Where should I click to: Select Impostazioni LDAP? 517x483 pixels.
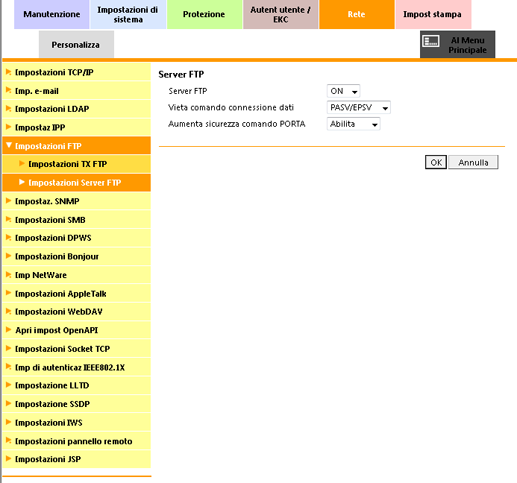point(76,109)
